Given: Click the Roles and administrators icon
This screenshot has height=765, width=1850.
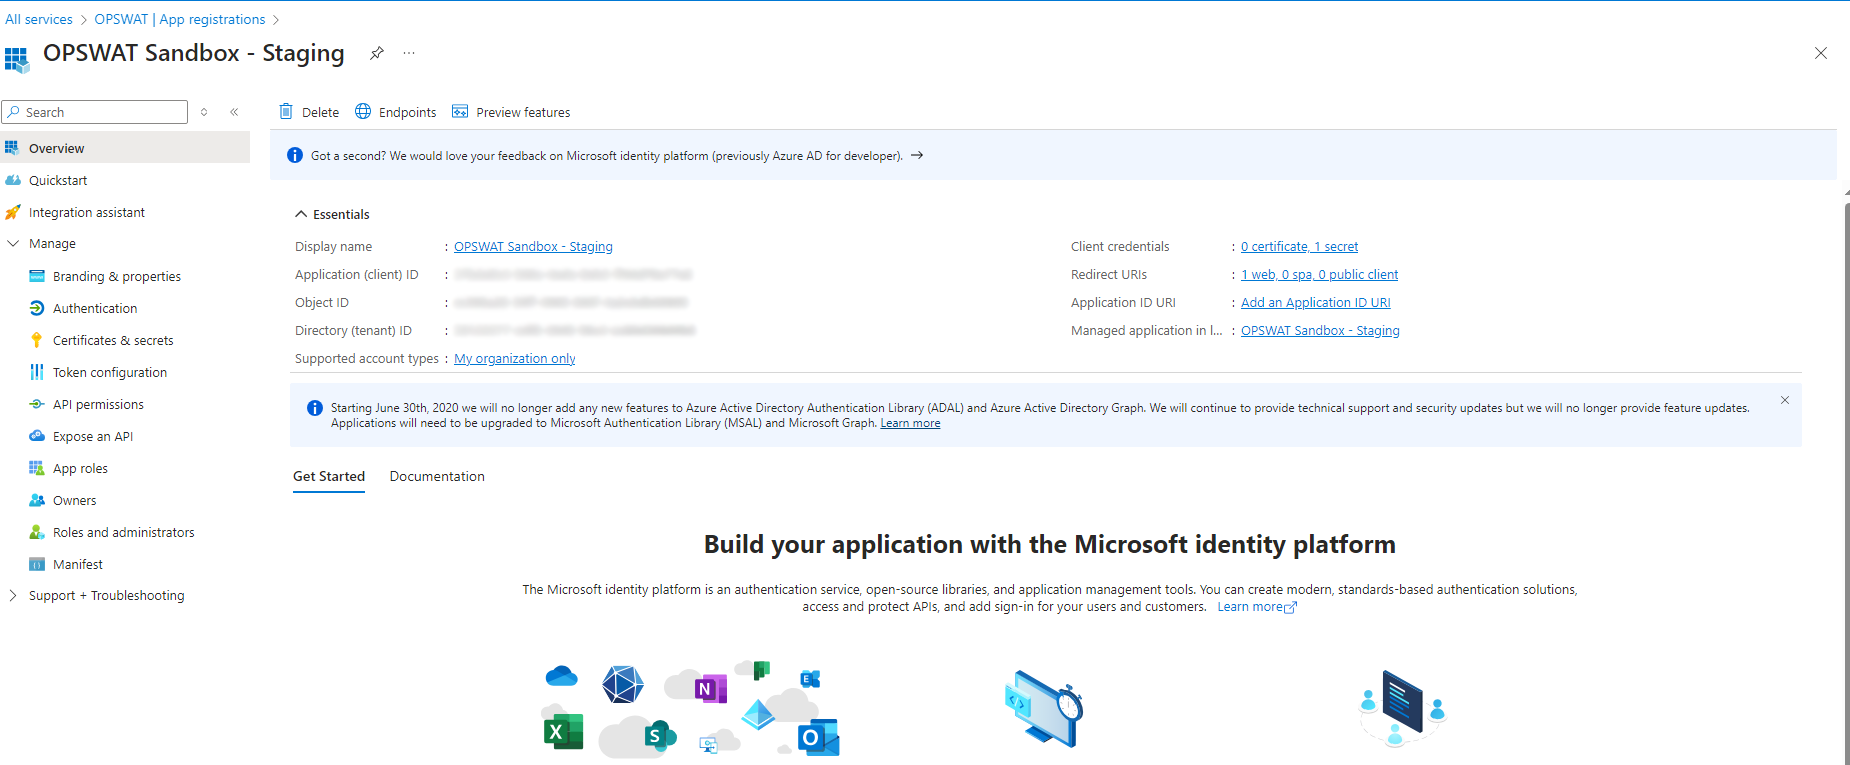Looking at the screenshot, I should 37,532.
